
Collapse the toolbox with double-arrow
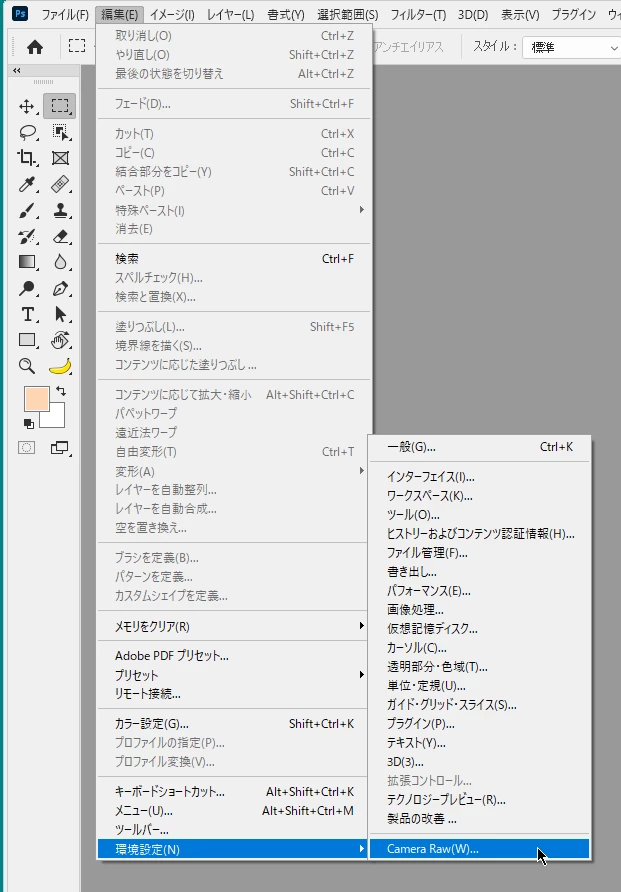coord(16,71)
